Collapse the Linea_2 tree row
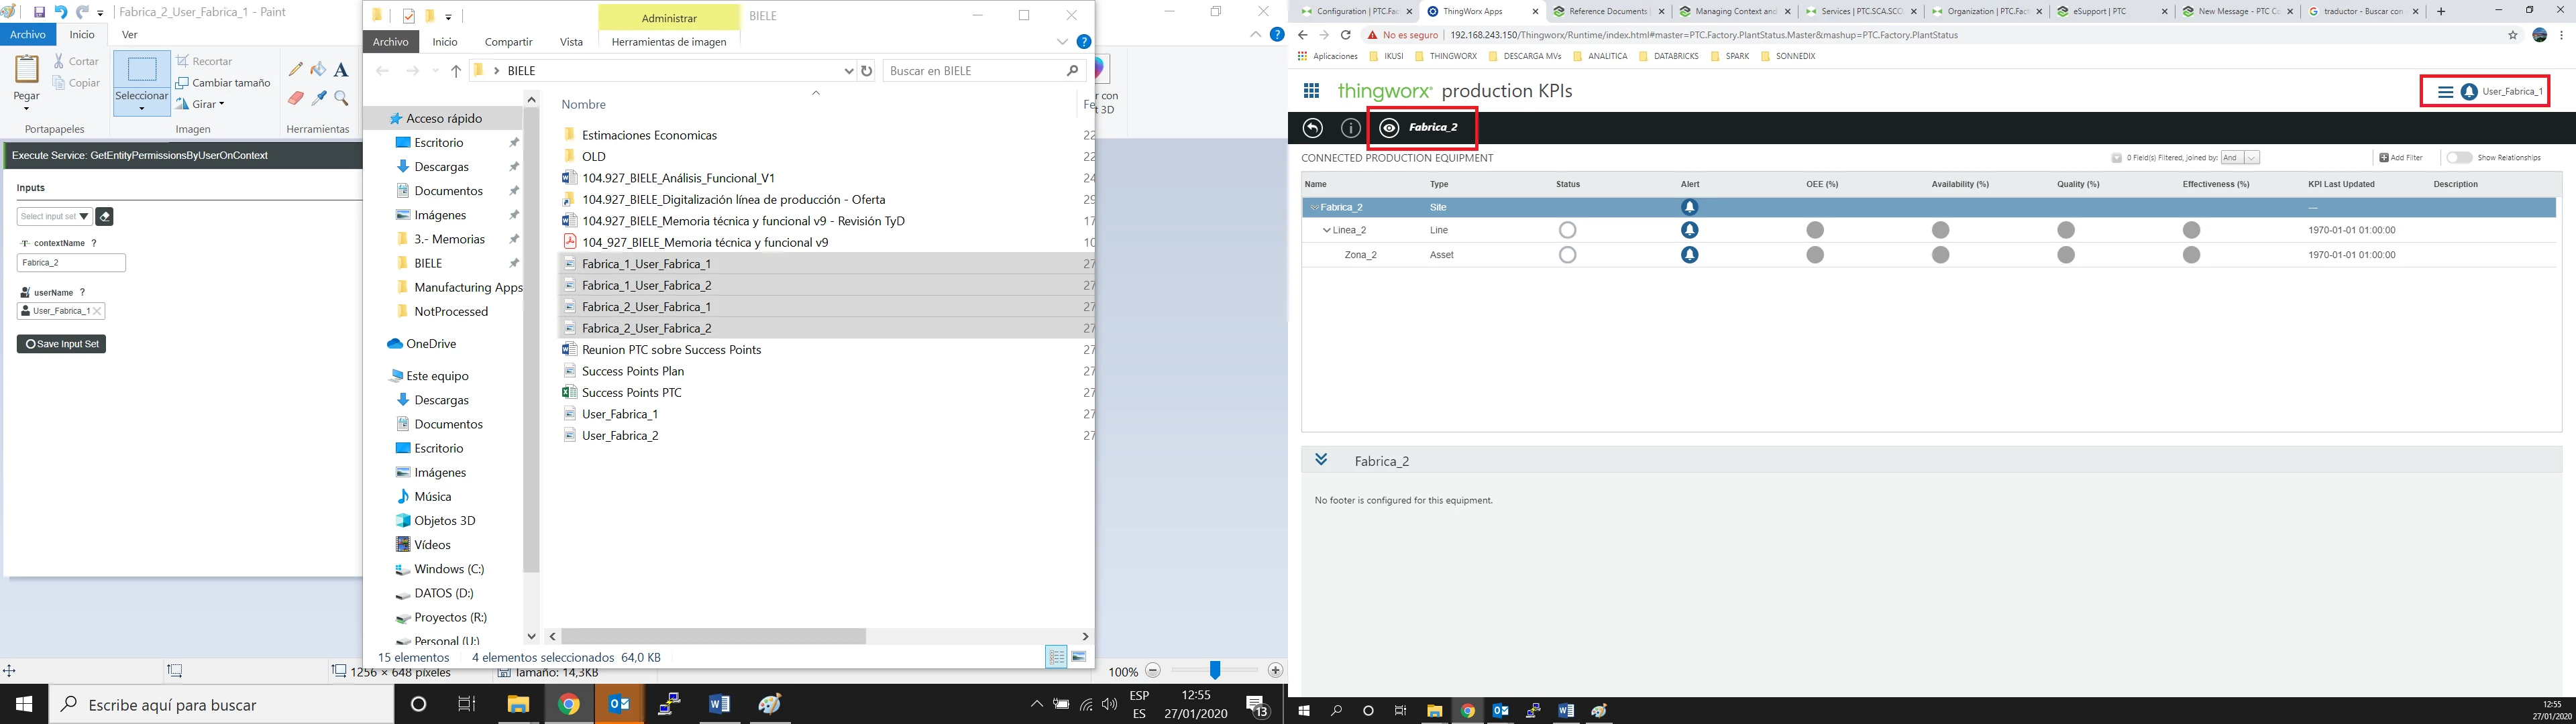This screenshot has width=2576, height=724. point(1327,230)
